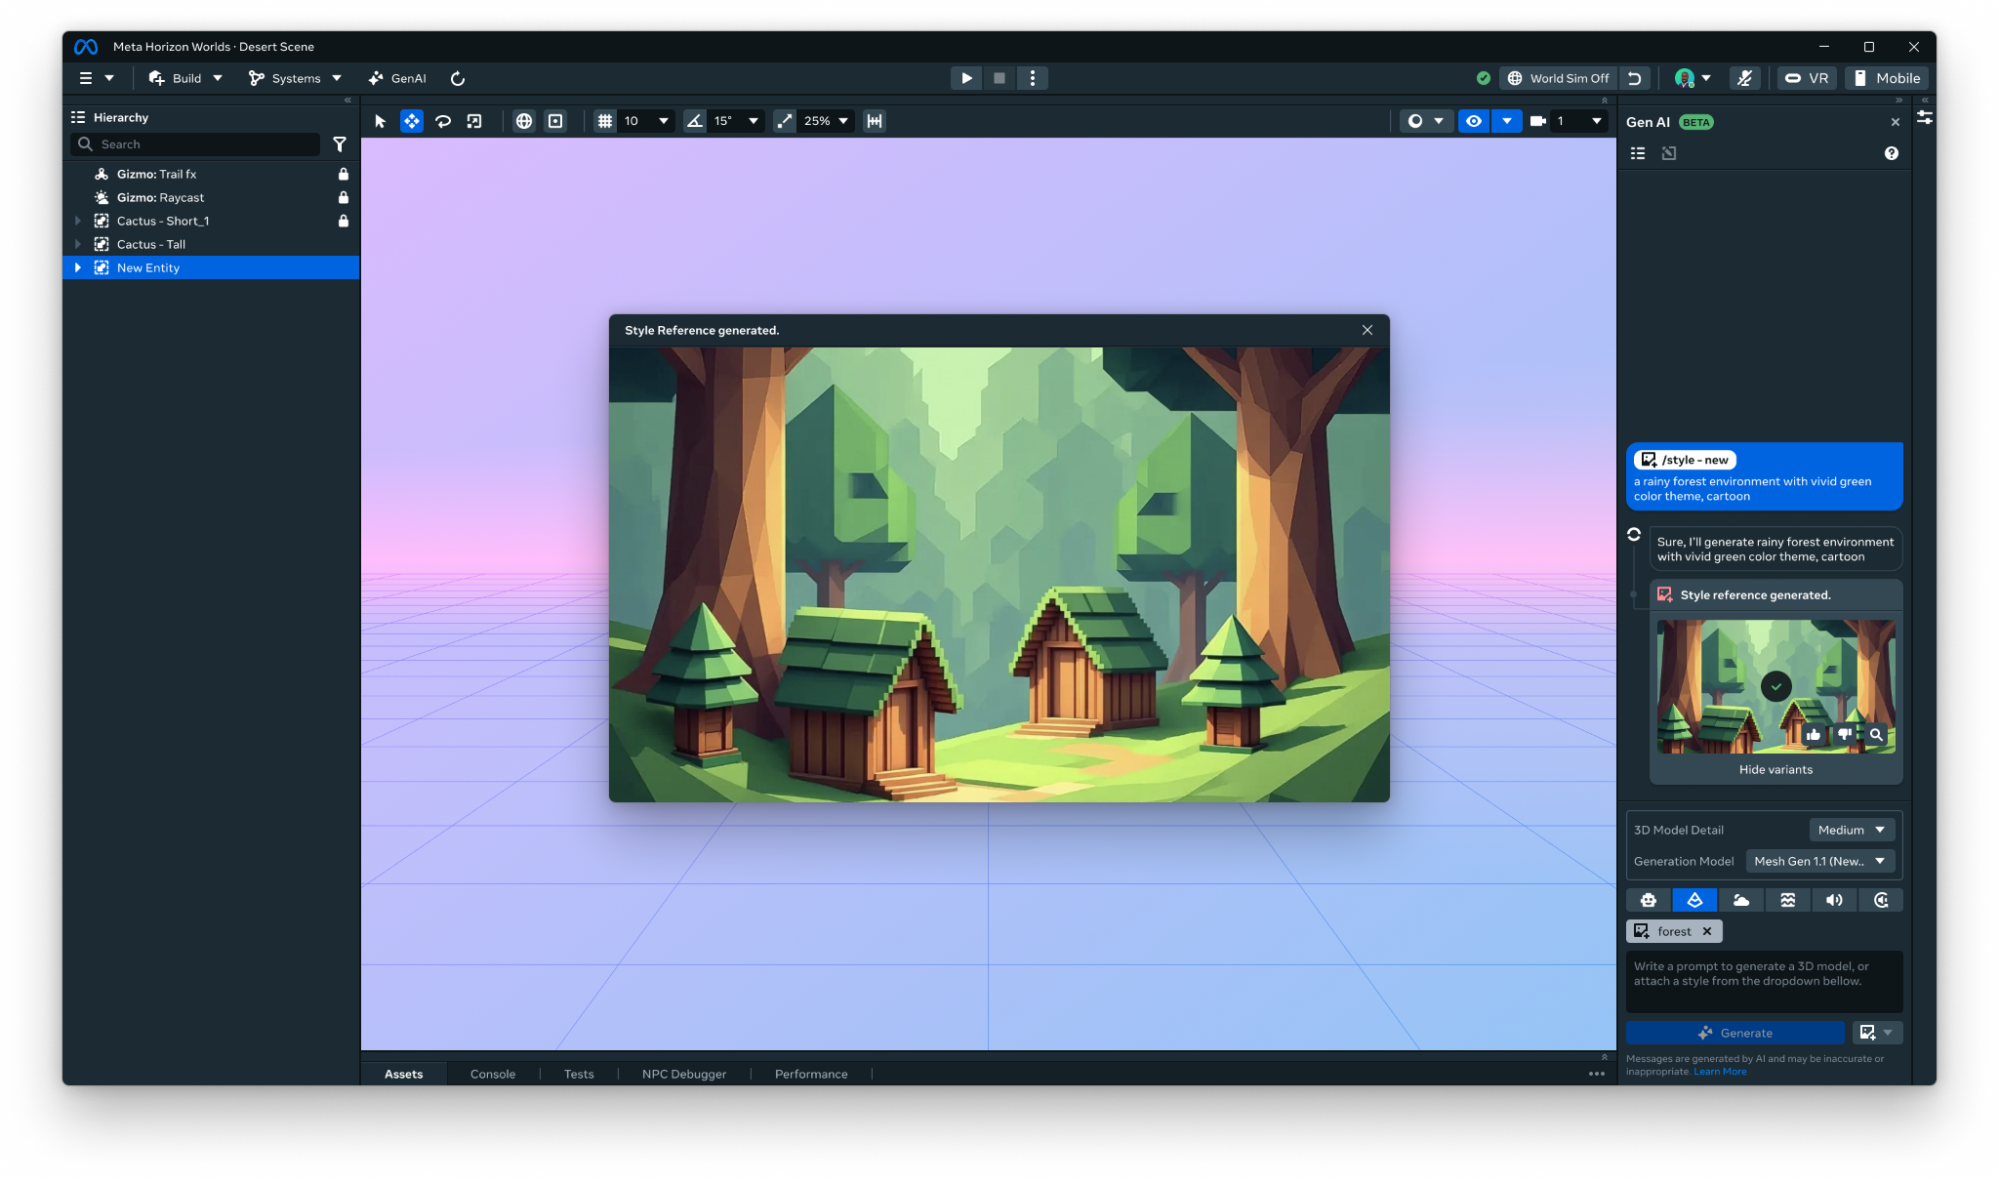
Task: Click the globe world-space icon
Action: (524, 121)
